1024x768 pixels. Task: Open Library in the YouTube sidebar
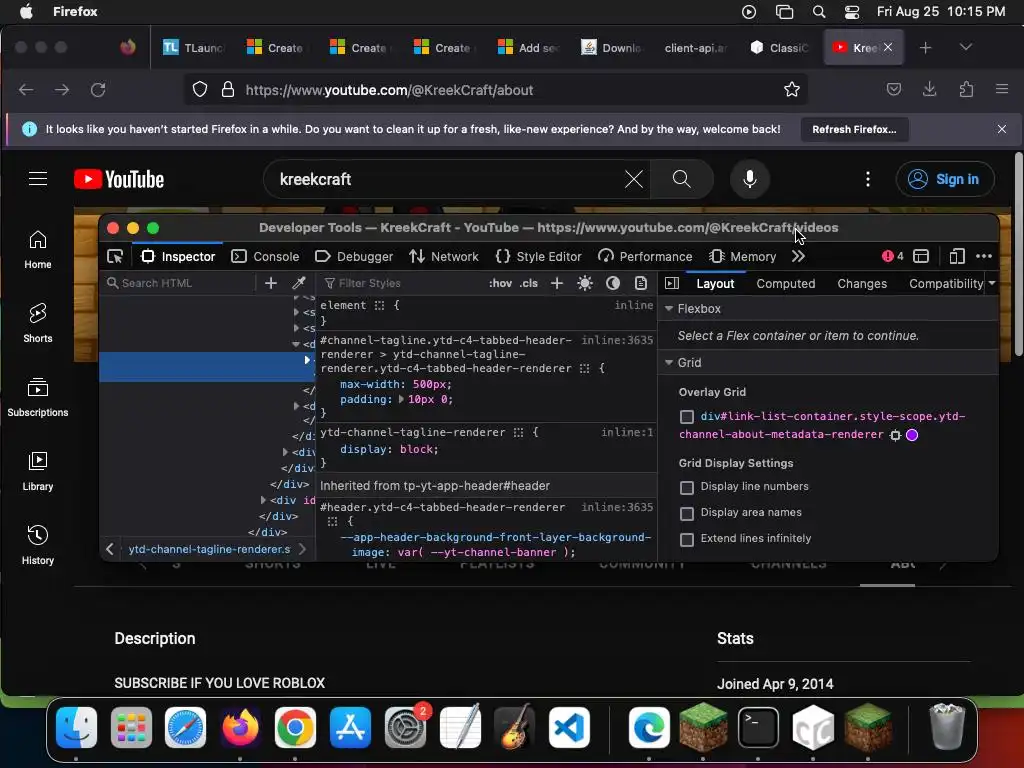pyautogui.click(x=38, y=471)
